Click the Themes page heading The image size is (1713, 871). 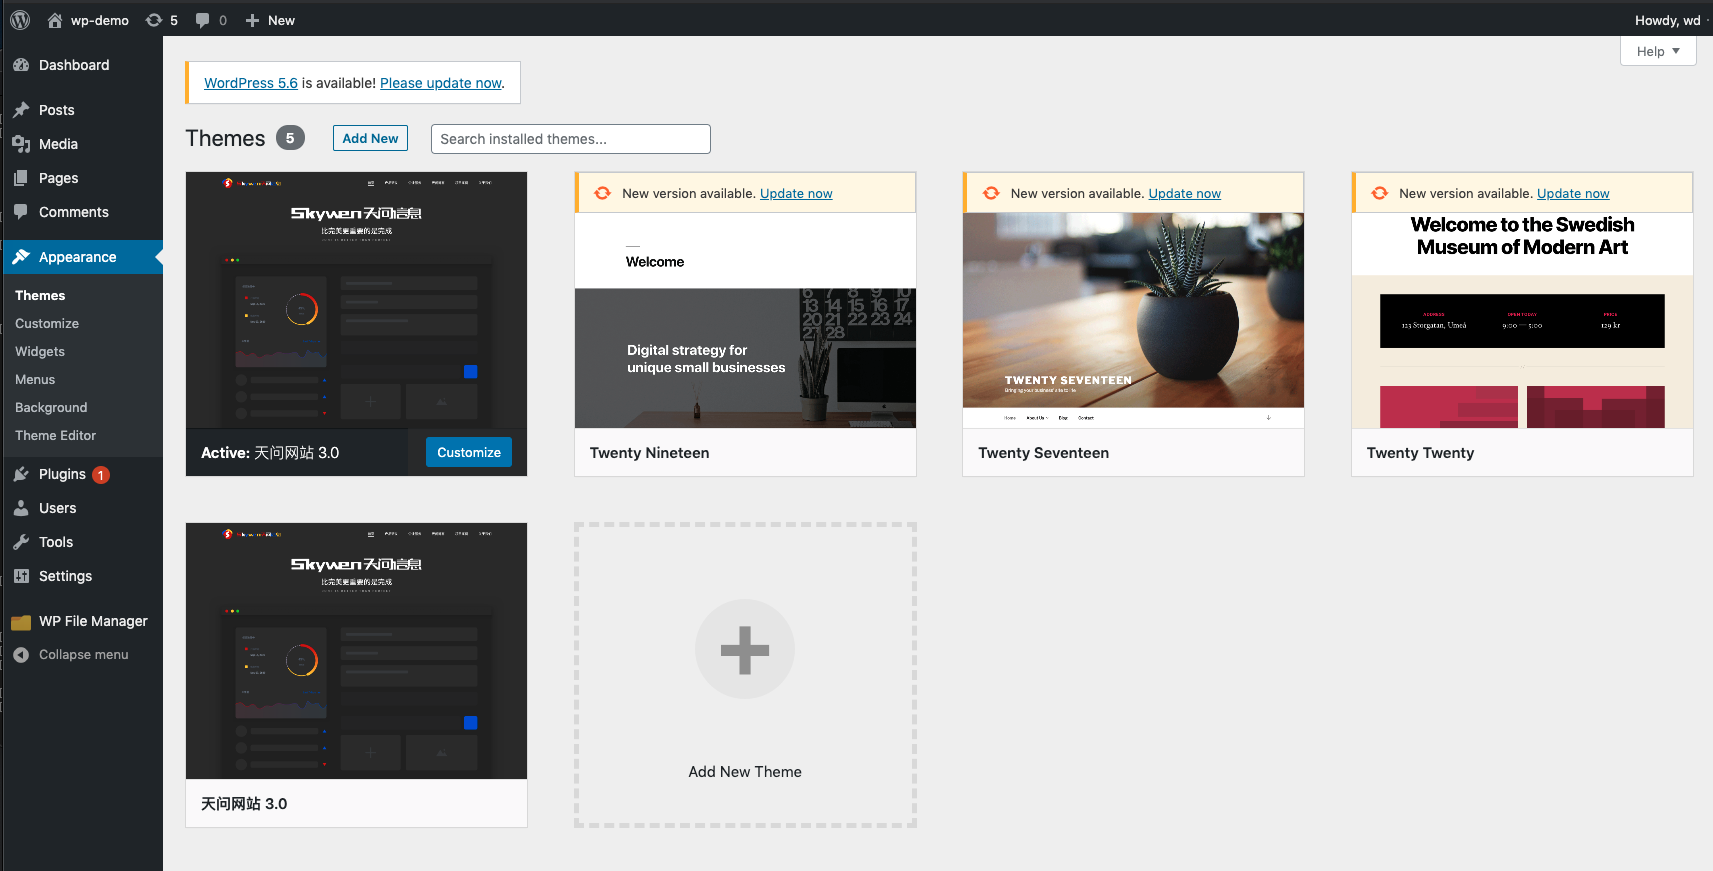pos(225,138)
